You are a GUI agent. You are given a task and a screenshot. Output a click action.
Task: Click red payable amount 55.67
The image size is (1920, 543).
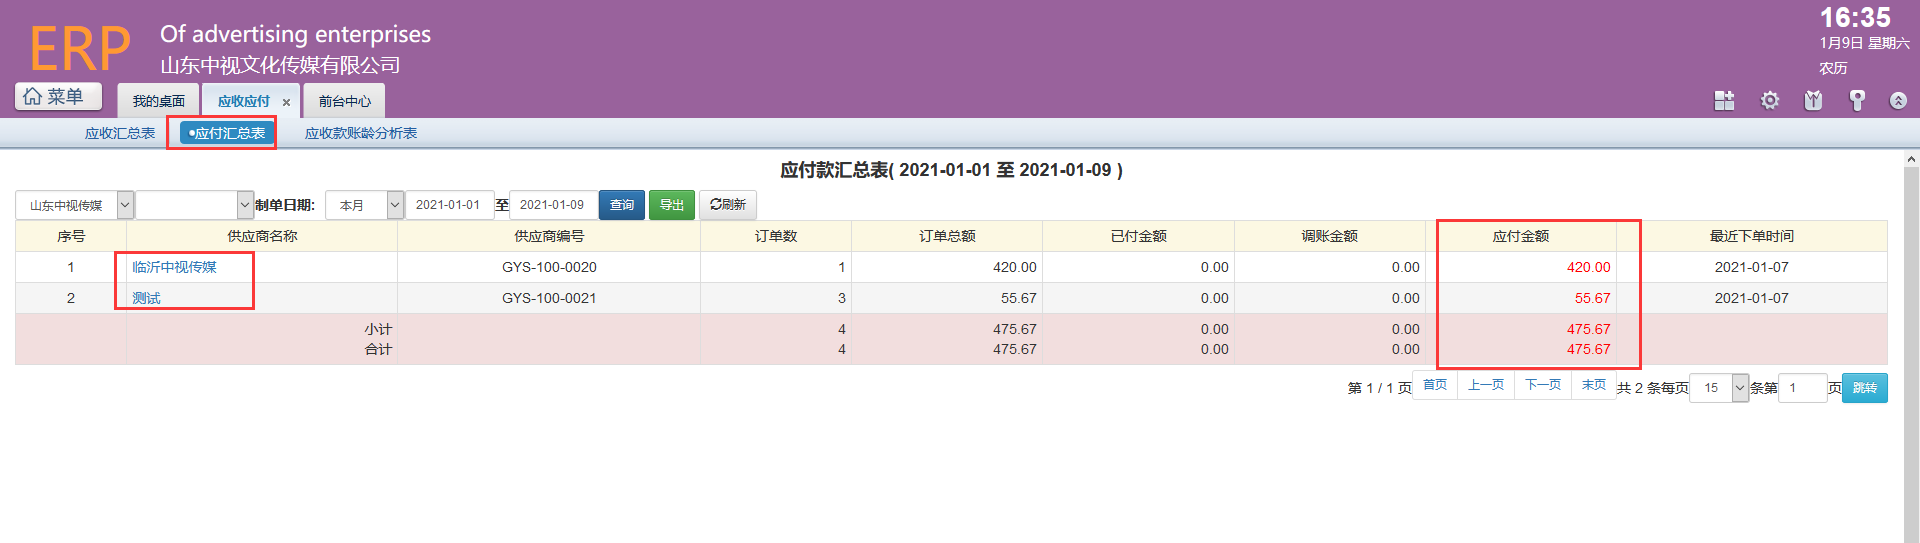click(x=1592, y=298)
